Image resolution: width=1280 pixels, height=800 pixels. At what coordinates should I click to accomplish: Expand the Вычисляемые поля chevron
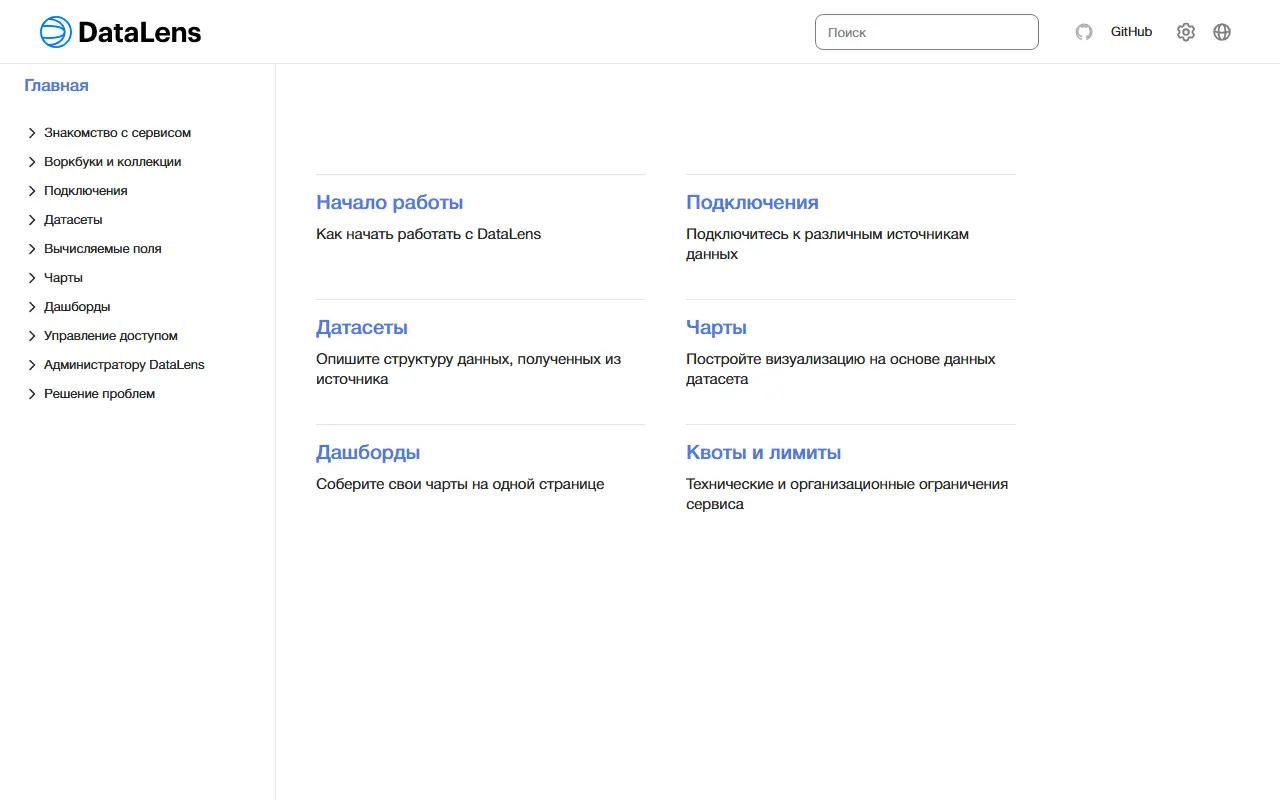[32, 249]
